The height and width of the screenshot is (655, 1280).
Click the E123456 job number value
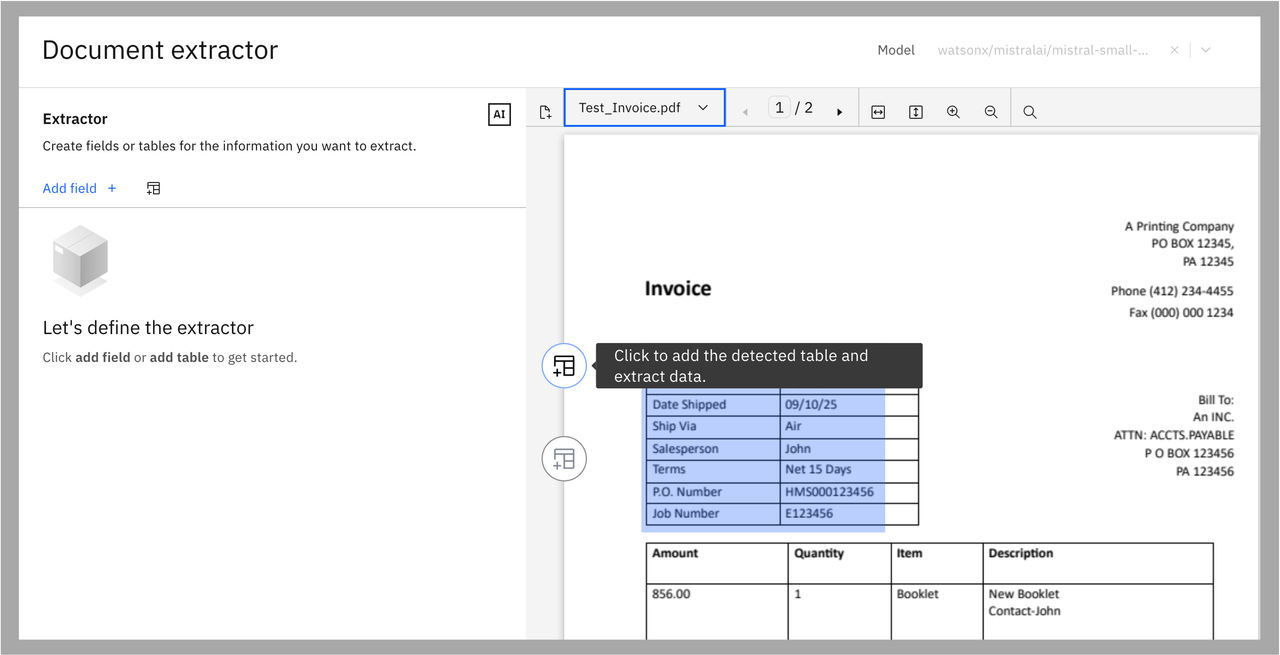tap(809, 514)
